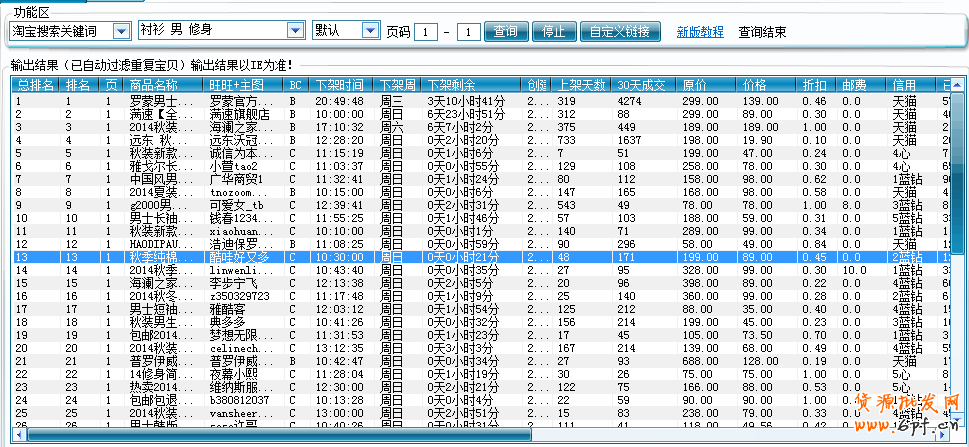Open the 淘宝搜索关键词 search type dropdown
Viewport: 969px width, 447px height.
click(122, 31)
